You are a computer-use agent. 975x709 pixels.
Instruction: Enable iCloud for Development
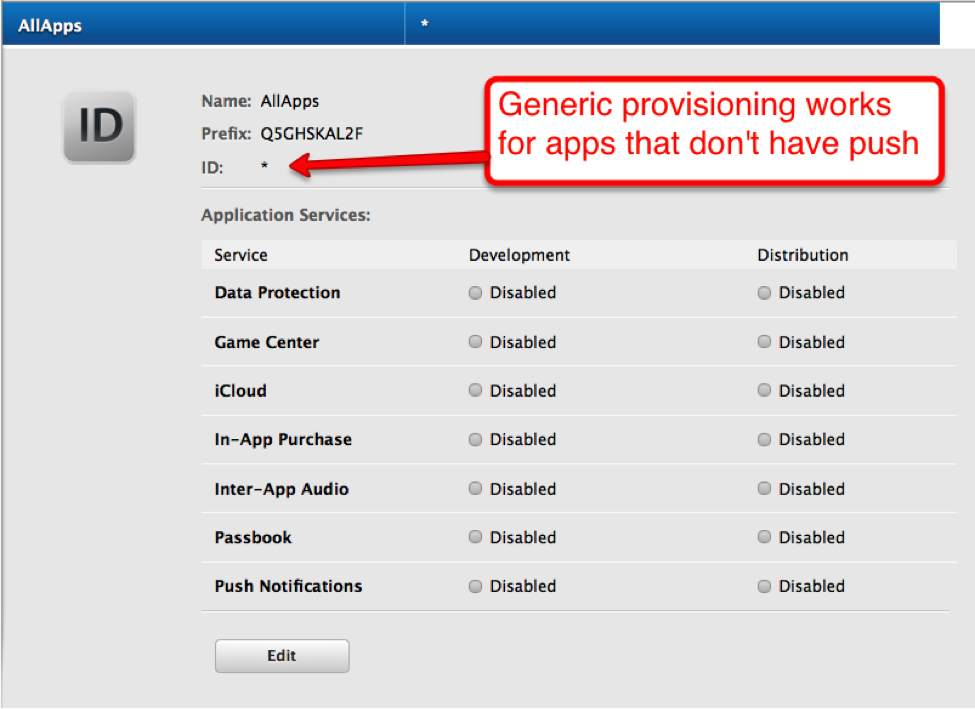(475, 390)
